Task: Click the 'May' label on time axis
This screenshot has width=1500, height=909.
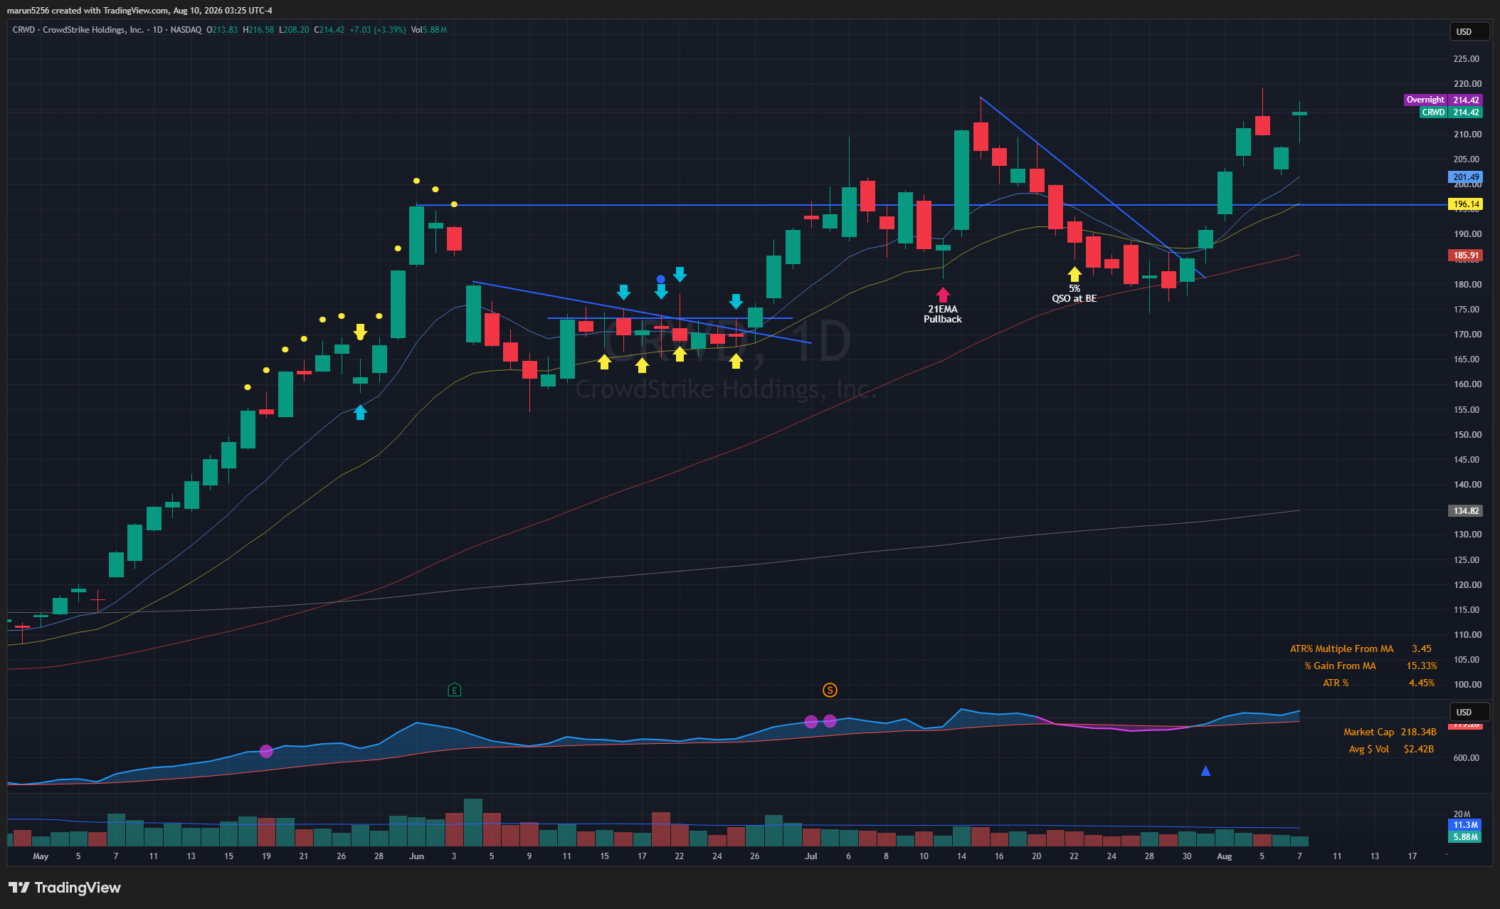Action: [x=41, y=856]
